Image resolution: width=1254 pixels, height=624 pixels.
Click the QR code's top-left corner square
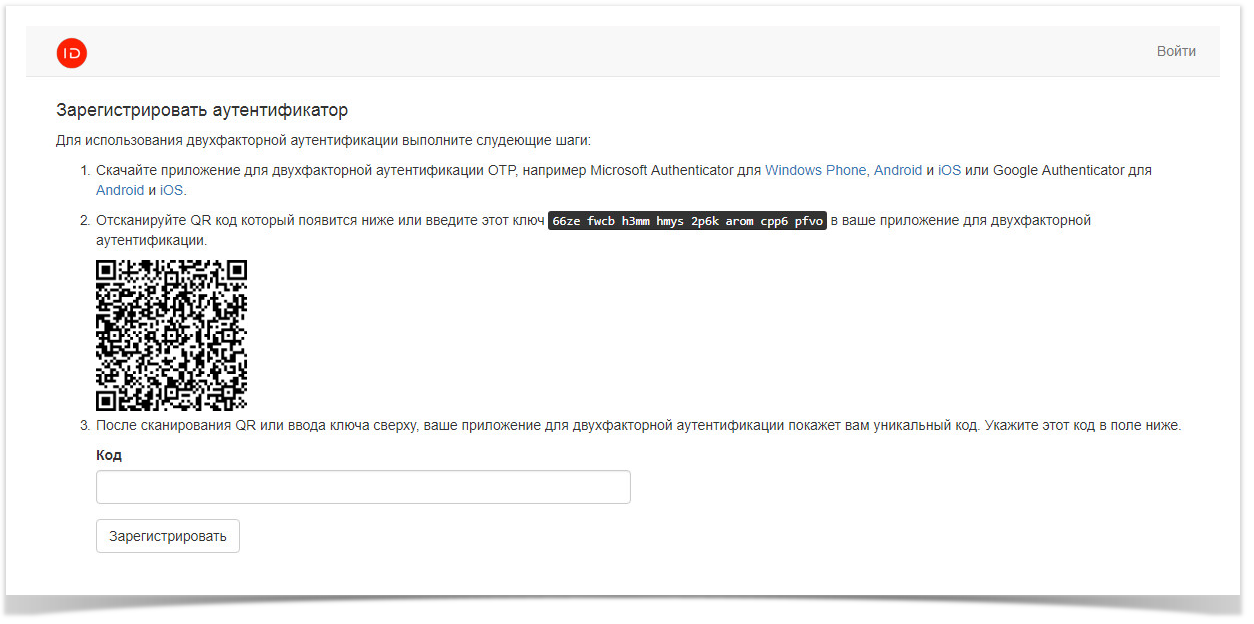click(107, 271)
